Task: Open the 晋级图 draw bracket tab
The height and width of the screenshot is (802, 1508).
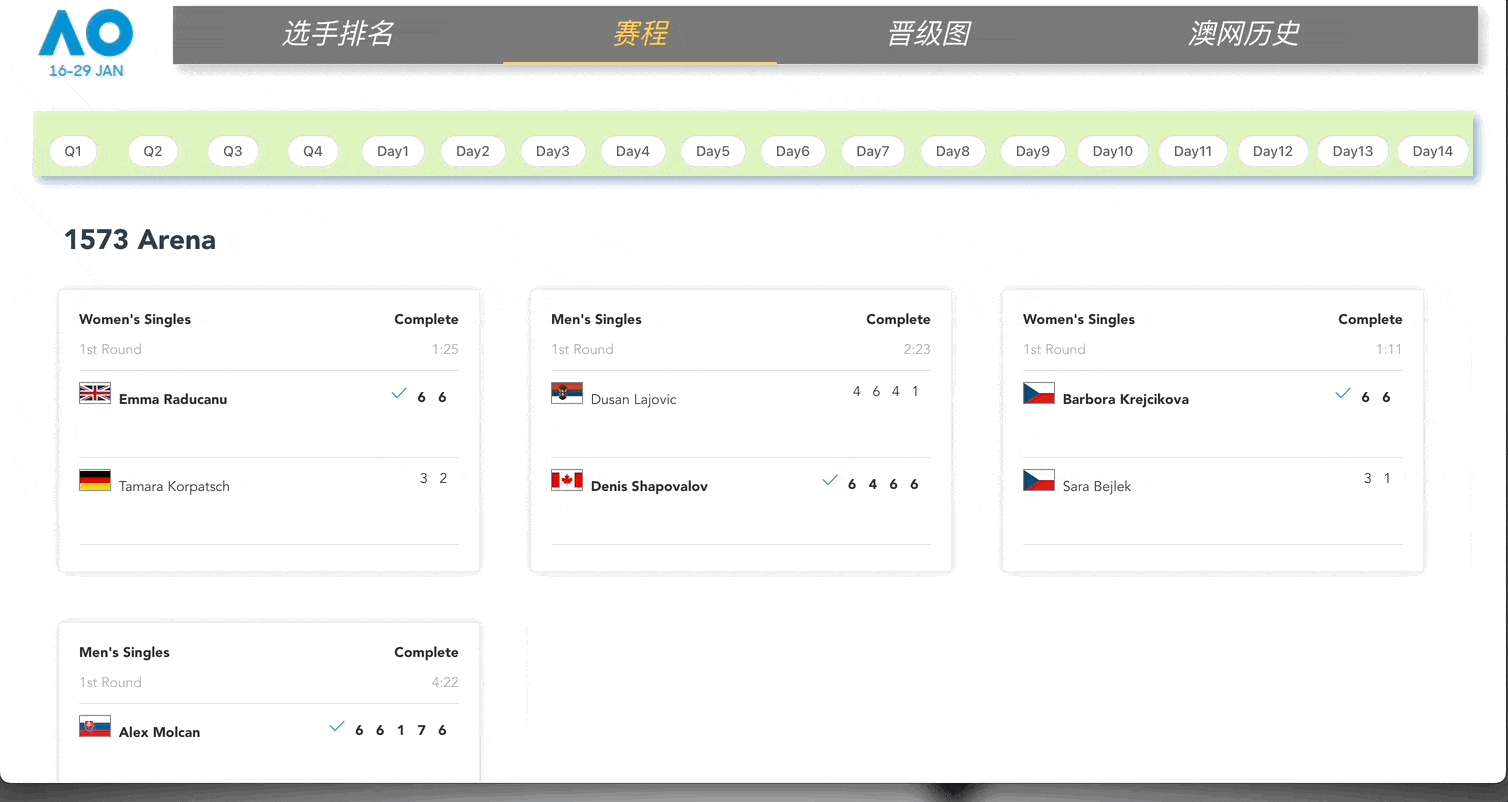Action: pyautogui.click(x=929, y=34)
